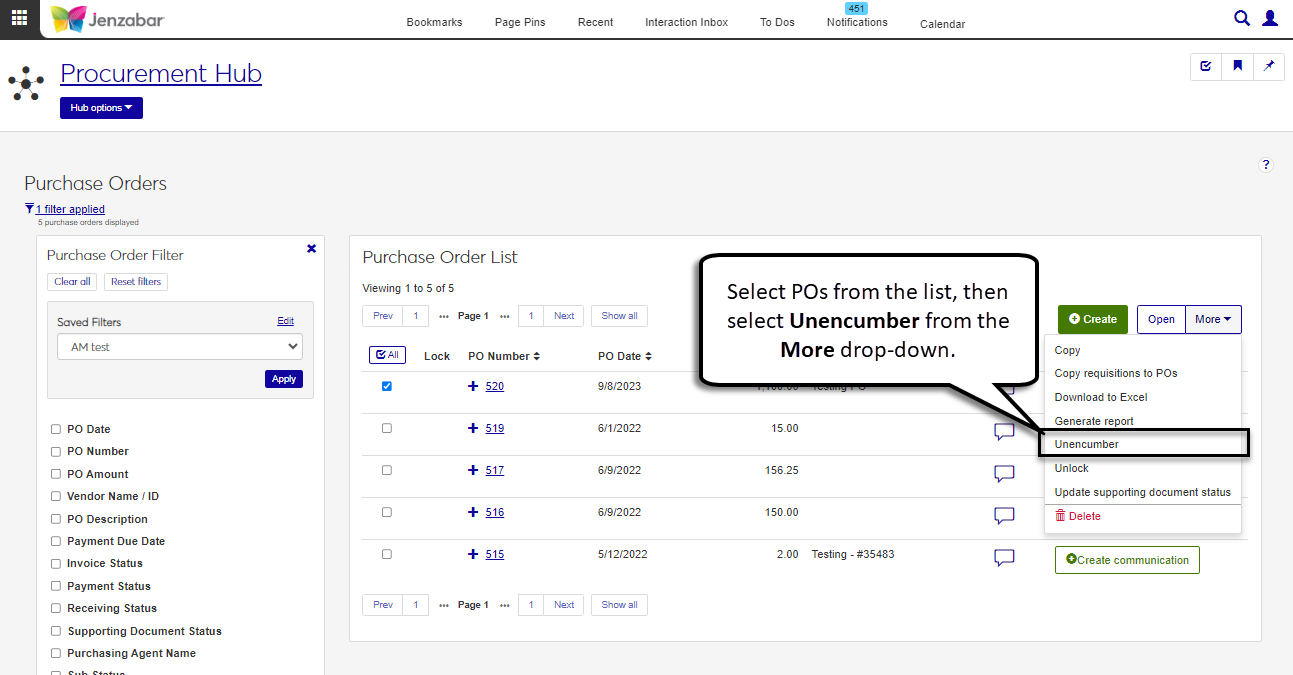The height and width of the screenshot is (675, 1293).
Task: Click the green Create button
Action: [1092, 319]
